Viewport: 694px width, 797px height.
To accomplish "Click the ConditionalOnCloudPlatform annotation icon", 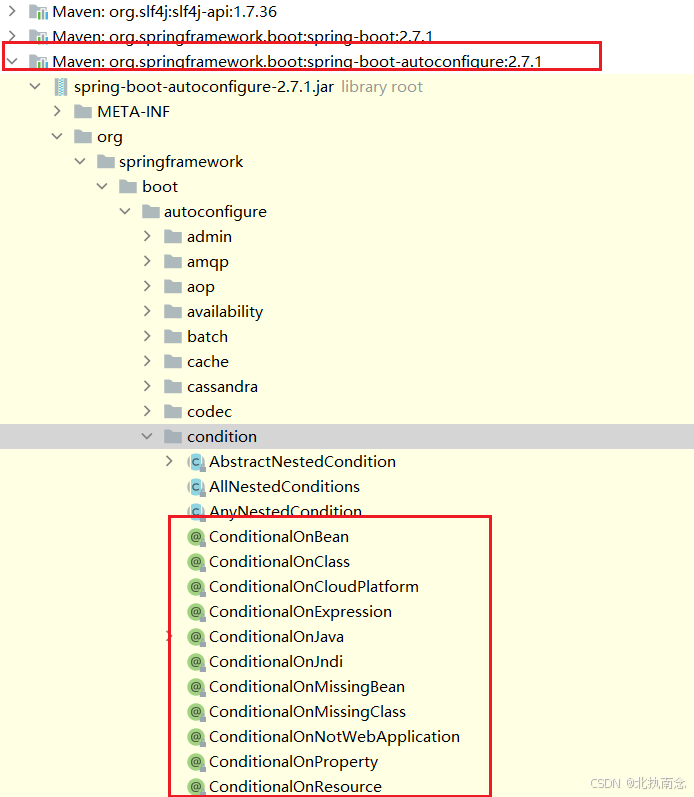I will tap(196, 587).
